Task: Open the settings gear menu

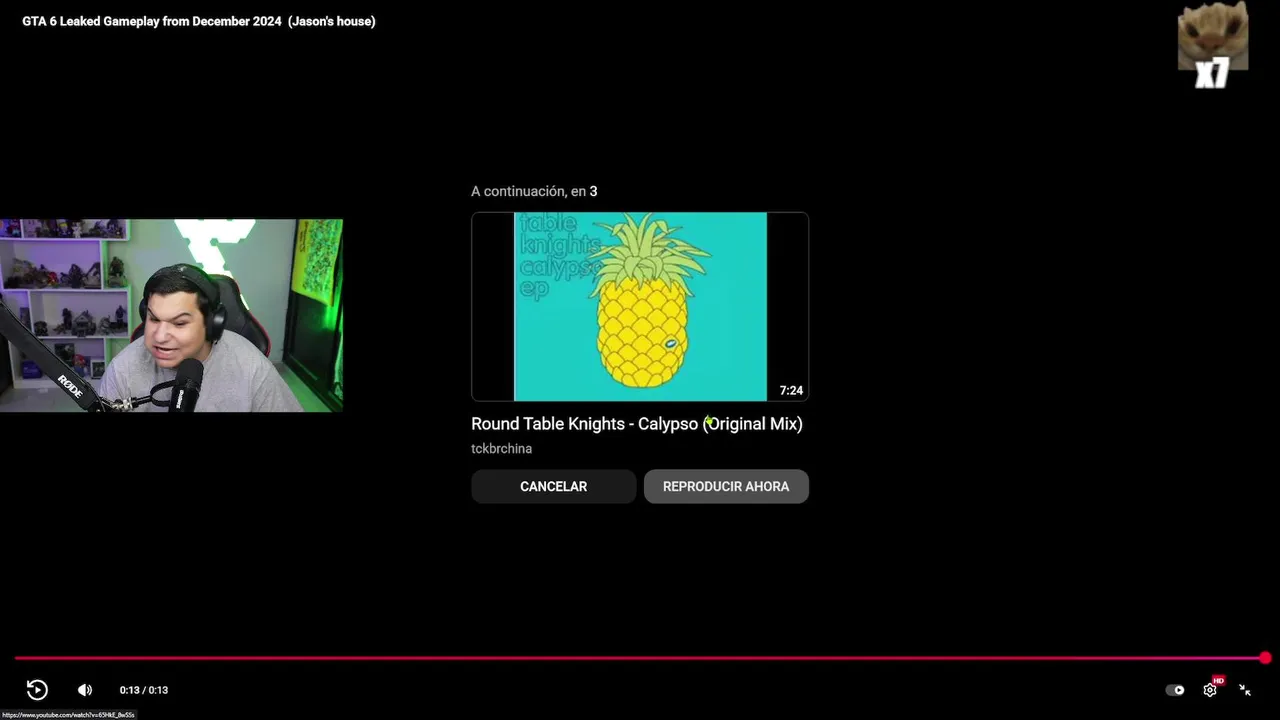Action: tap(1210, 689)
